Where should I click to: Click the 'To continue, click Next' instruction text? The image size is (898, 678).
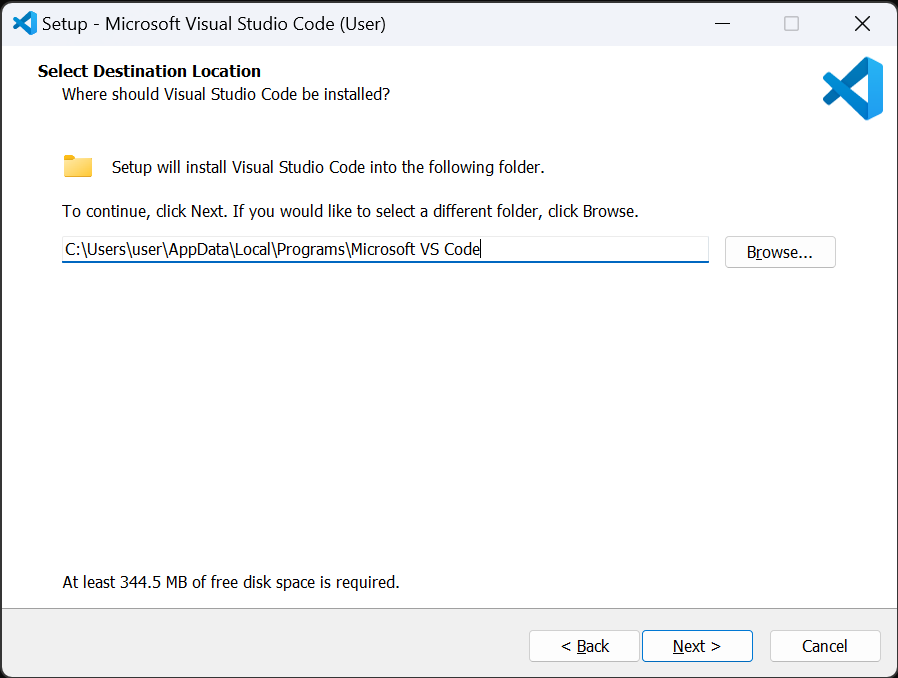point(350,211)
